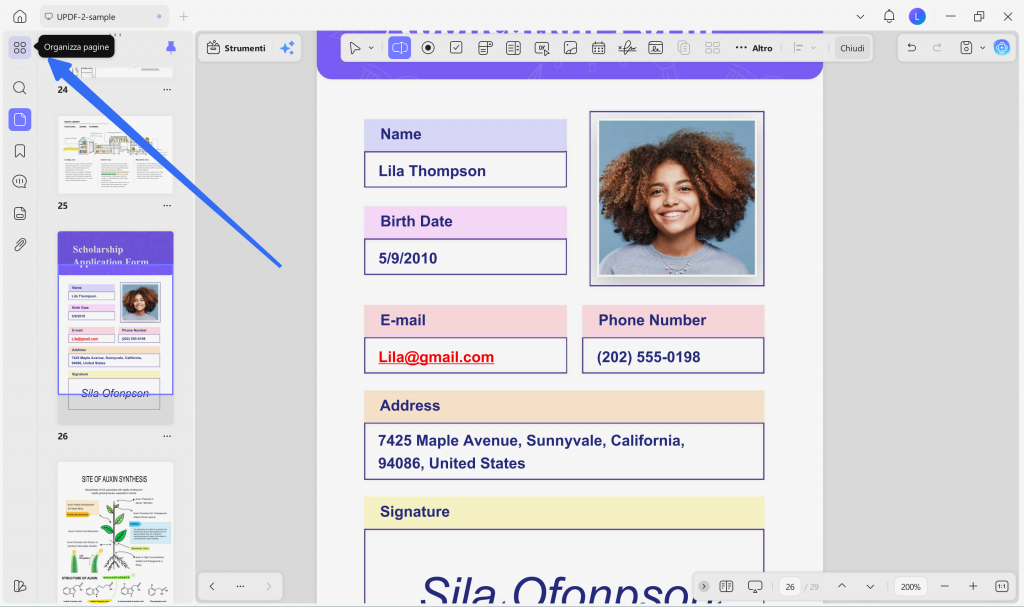Select the signature field form tool
This screenshot has width=1024, height=607.
(627, 48)
